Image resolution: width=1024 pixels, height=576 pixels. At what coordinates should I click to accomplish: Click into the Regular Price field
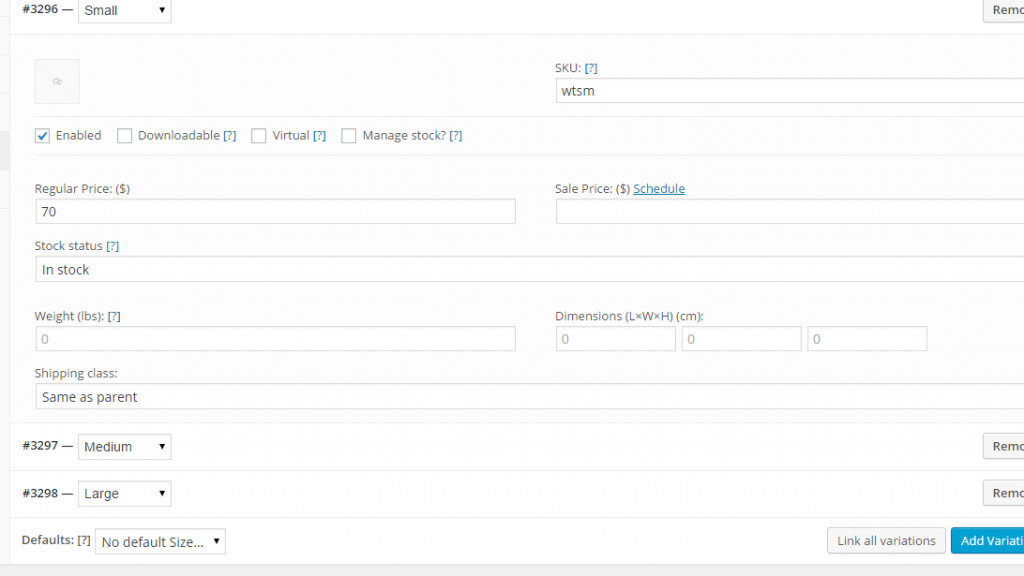point(275,212)
